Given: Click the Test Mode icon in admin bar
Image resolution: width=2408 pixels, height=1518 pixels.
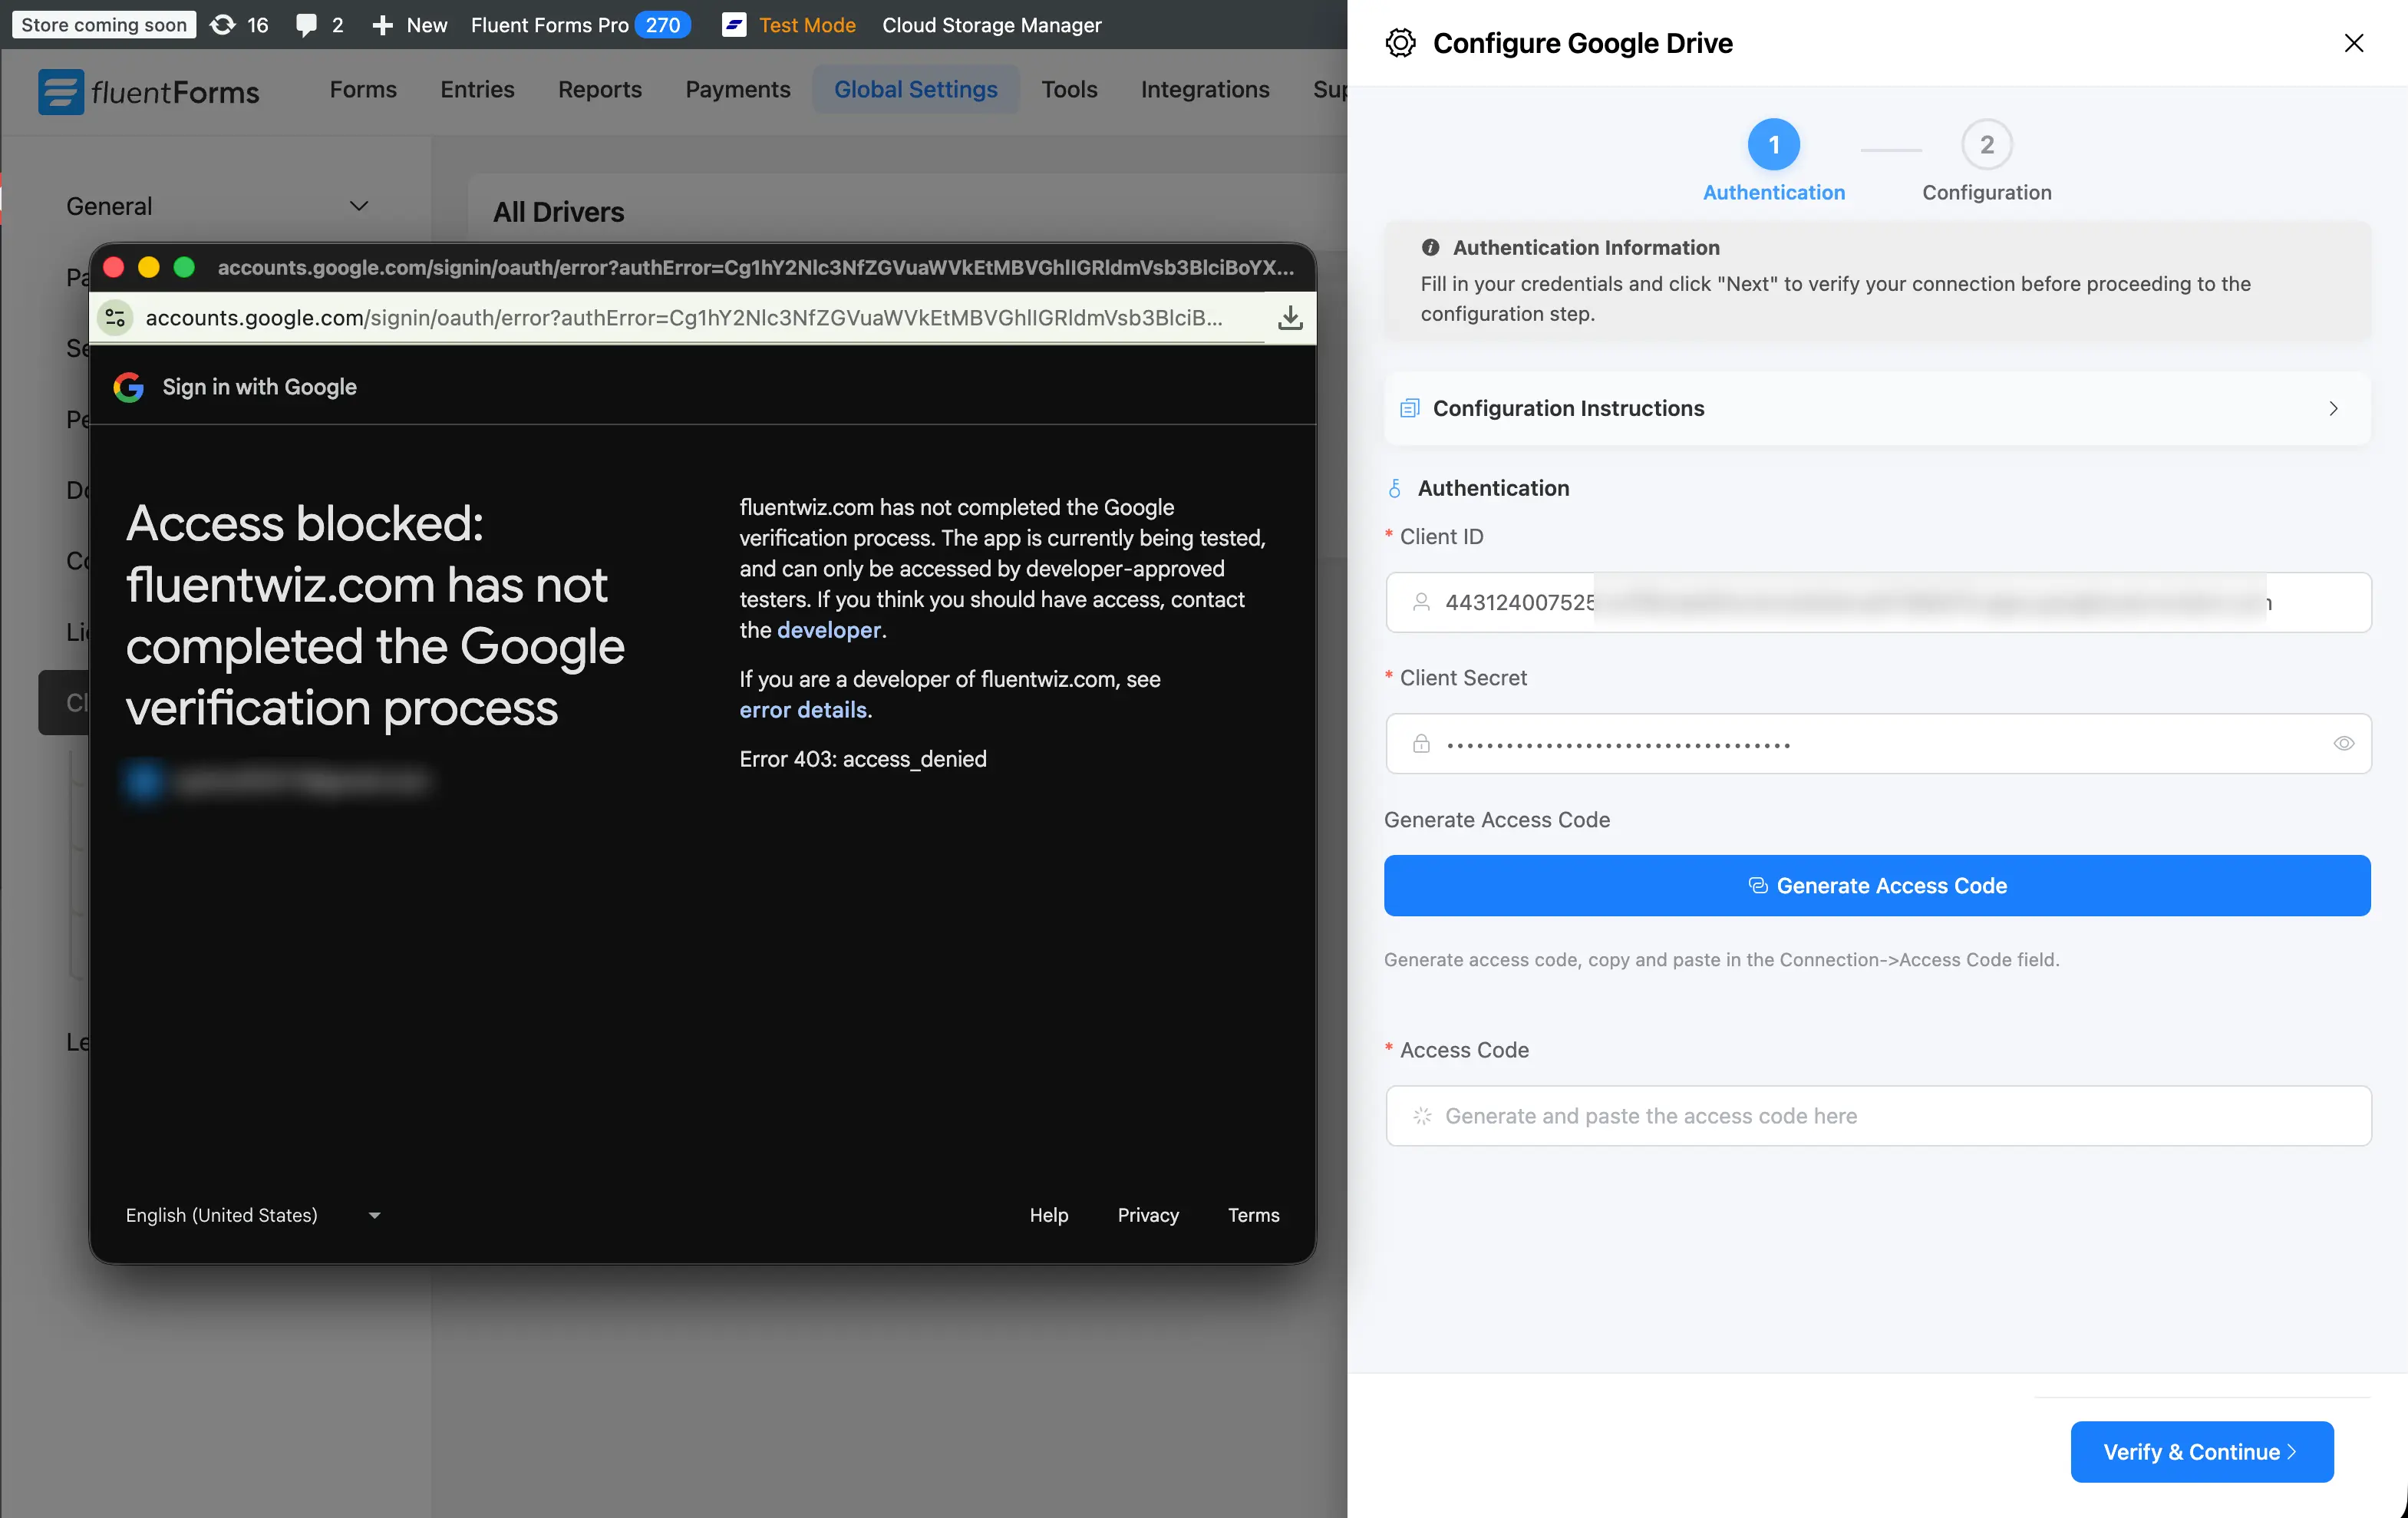Looking at the screenshot, I should (x=735, y=24).
